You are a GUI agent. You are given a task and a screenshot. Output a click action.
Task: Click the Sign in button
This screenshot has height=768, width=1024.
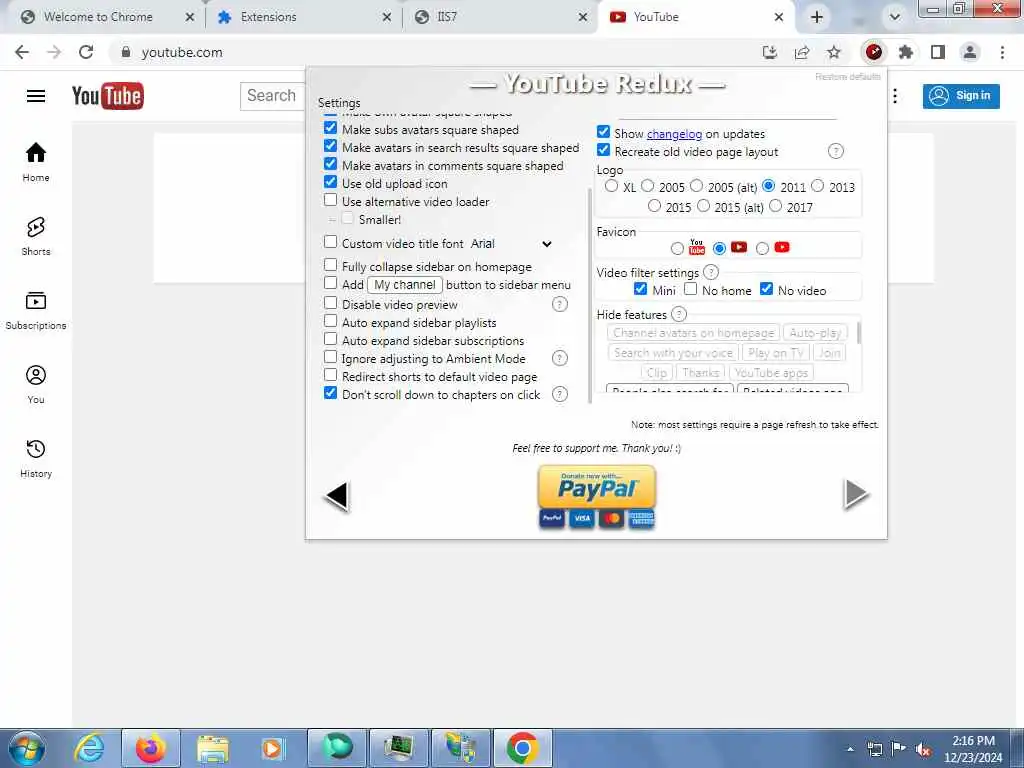coord(961,96)
